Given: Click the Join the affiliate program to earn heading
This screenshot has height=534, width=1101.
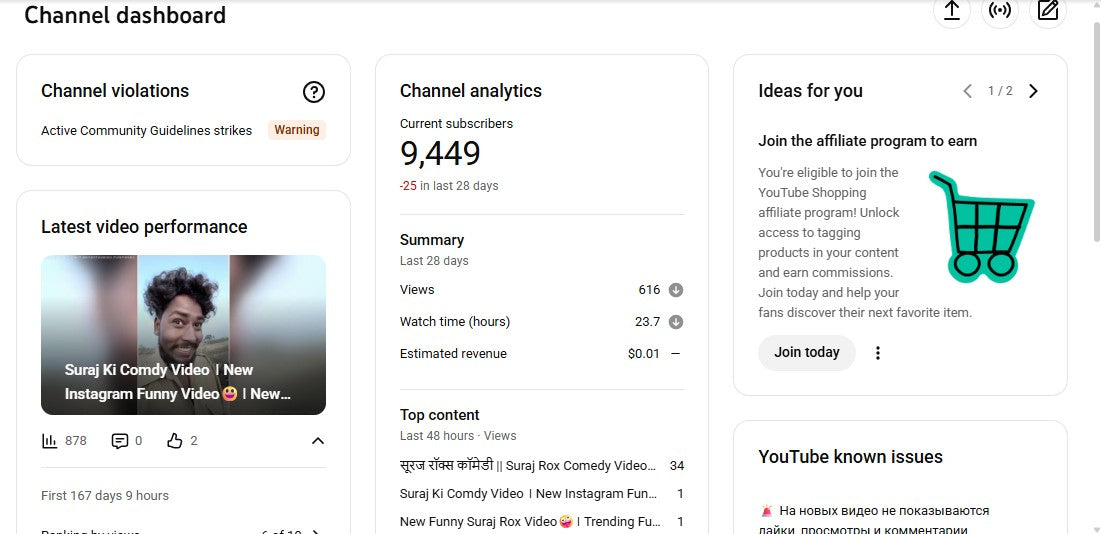Looking at the screenshot, I should [x=867, y=141].
